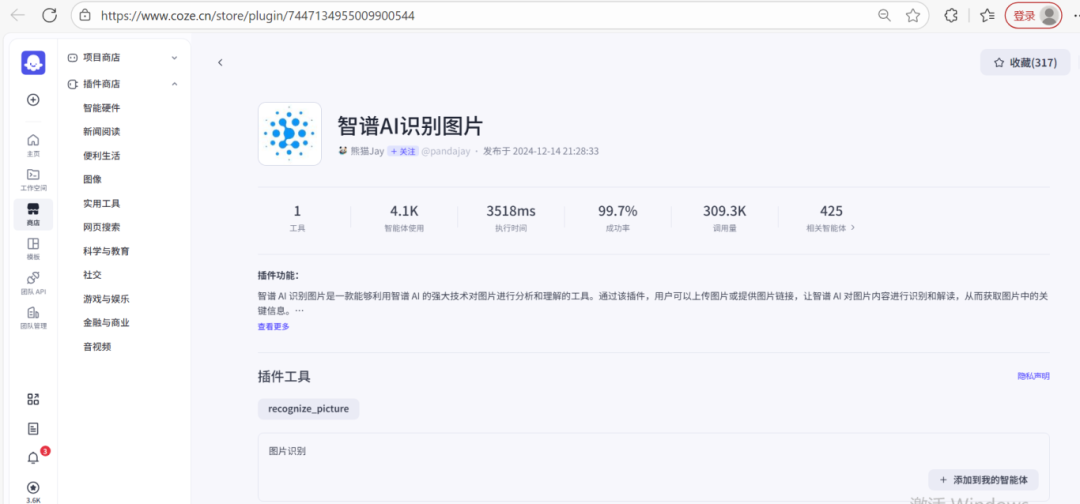Select 图像 category
Viewport: 1080px width, 504px height.
tap(92, 180)
